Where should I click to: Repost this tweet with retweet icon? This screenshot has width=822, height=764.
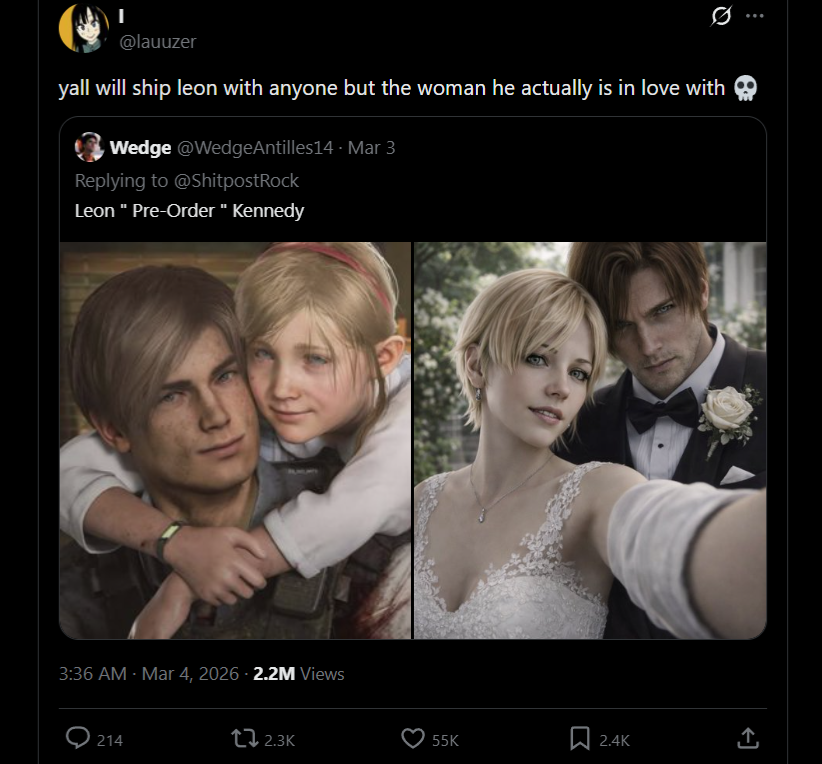245,739
